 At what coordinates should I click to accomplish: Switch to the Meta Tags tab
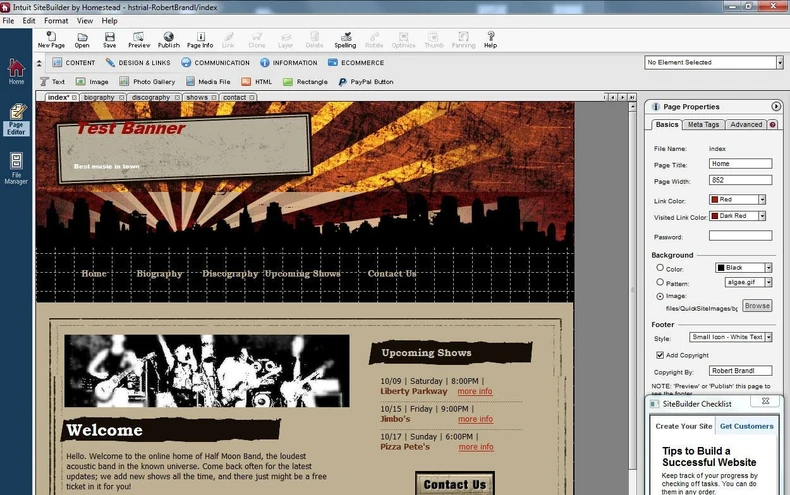(703, 125)
